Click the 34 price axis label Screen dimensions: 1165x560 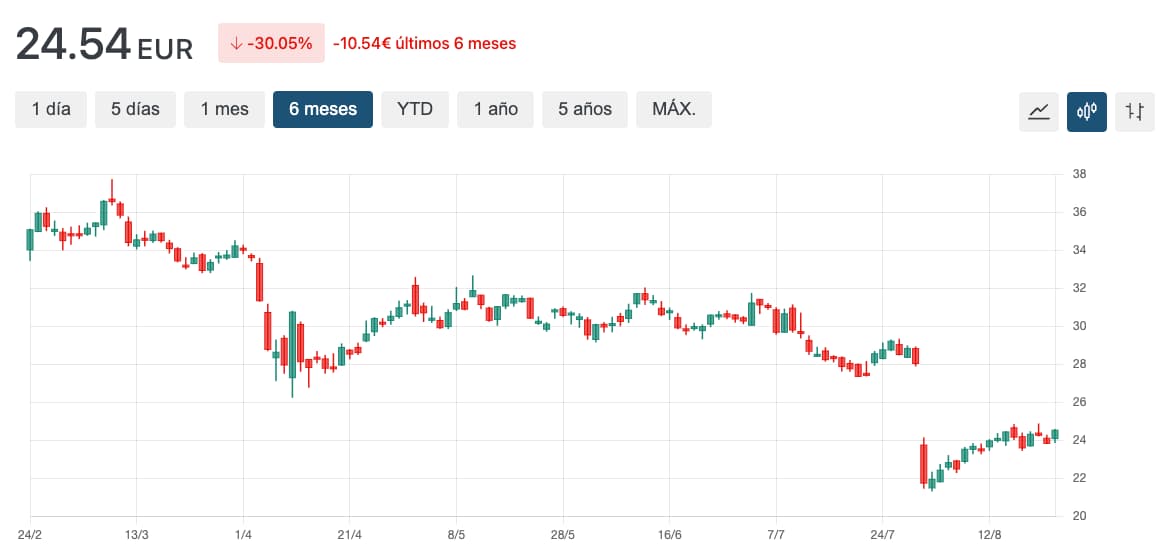pos(1080,250)
